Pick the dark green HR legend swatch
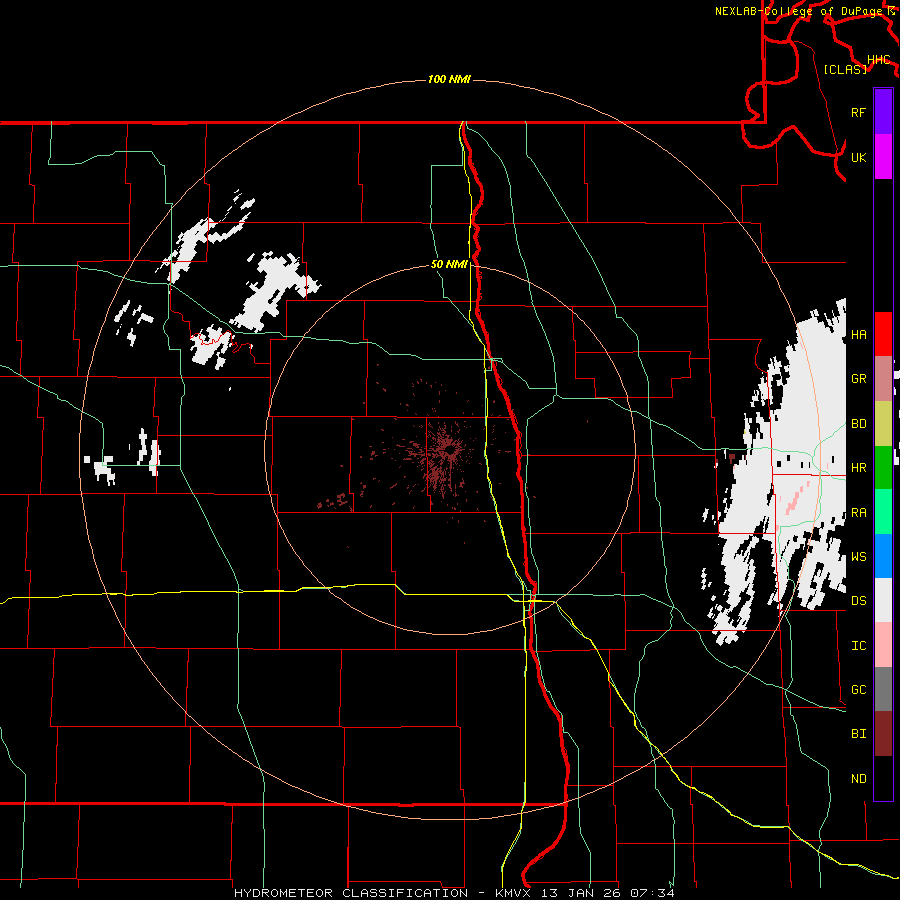 click(x=883, y=467)
